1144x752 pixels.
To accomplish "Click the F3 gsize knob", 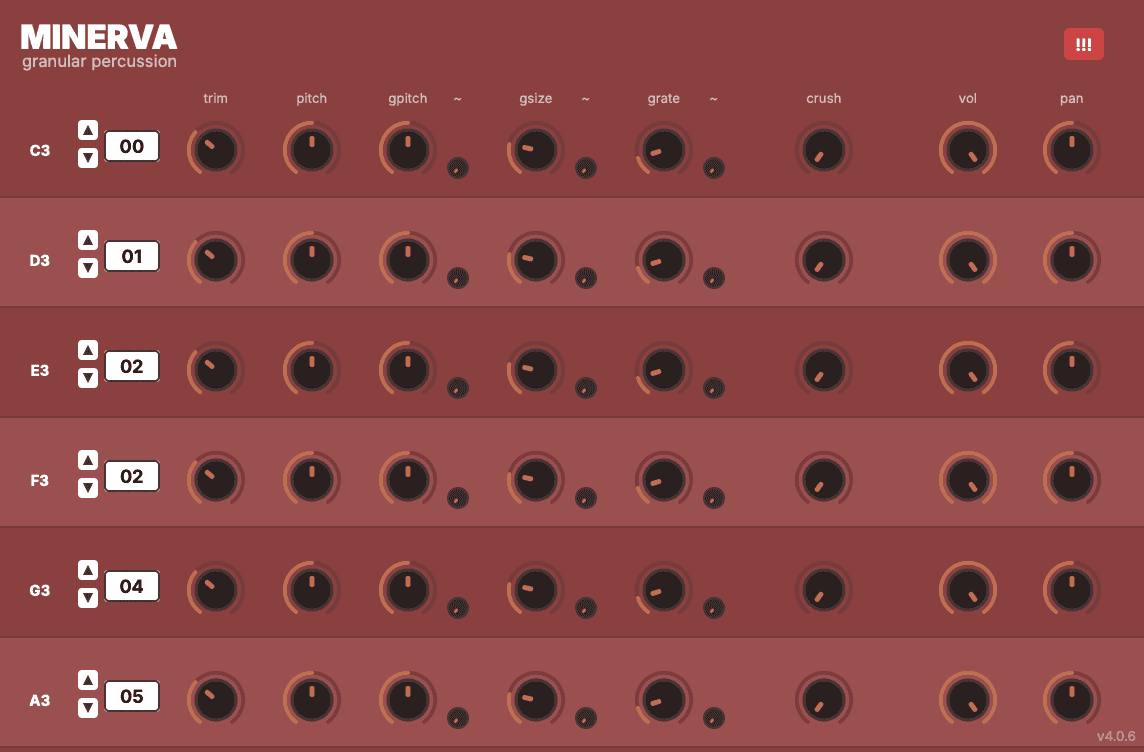I will tap(536, 480).
